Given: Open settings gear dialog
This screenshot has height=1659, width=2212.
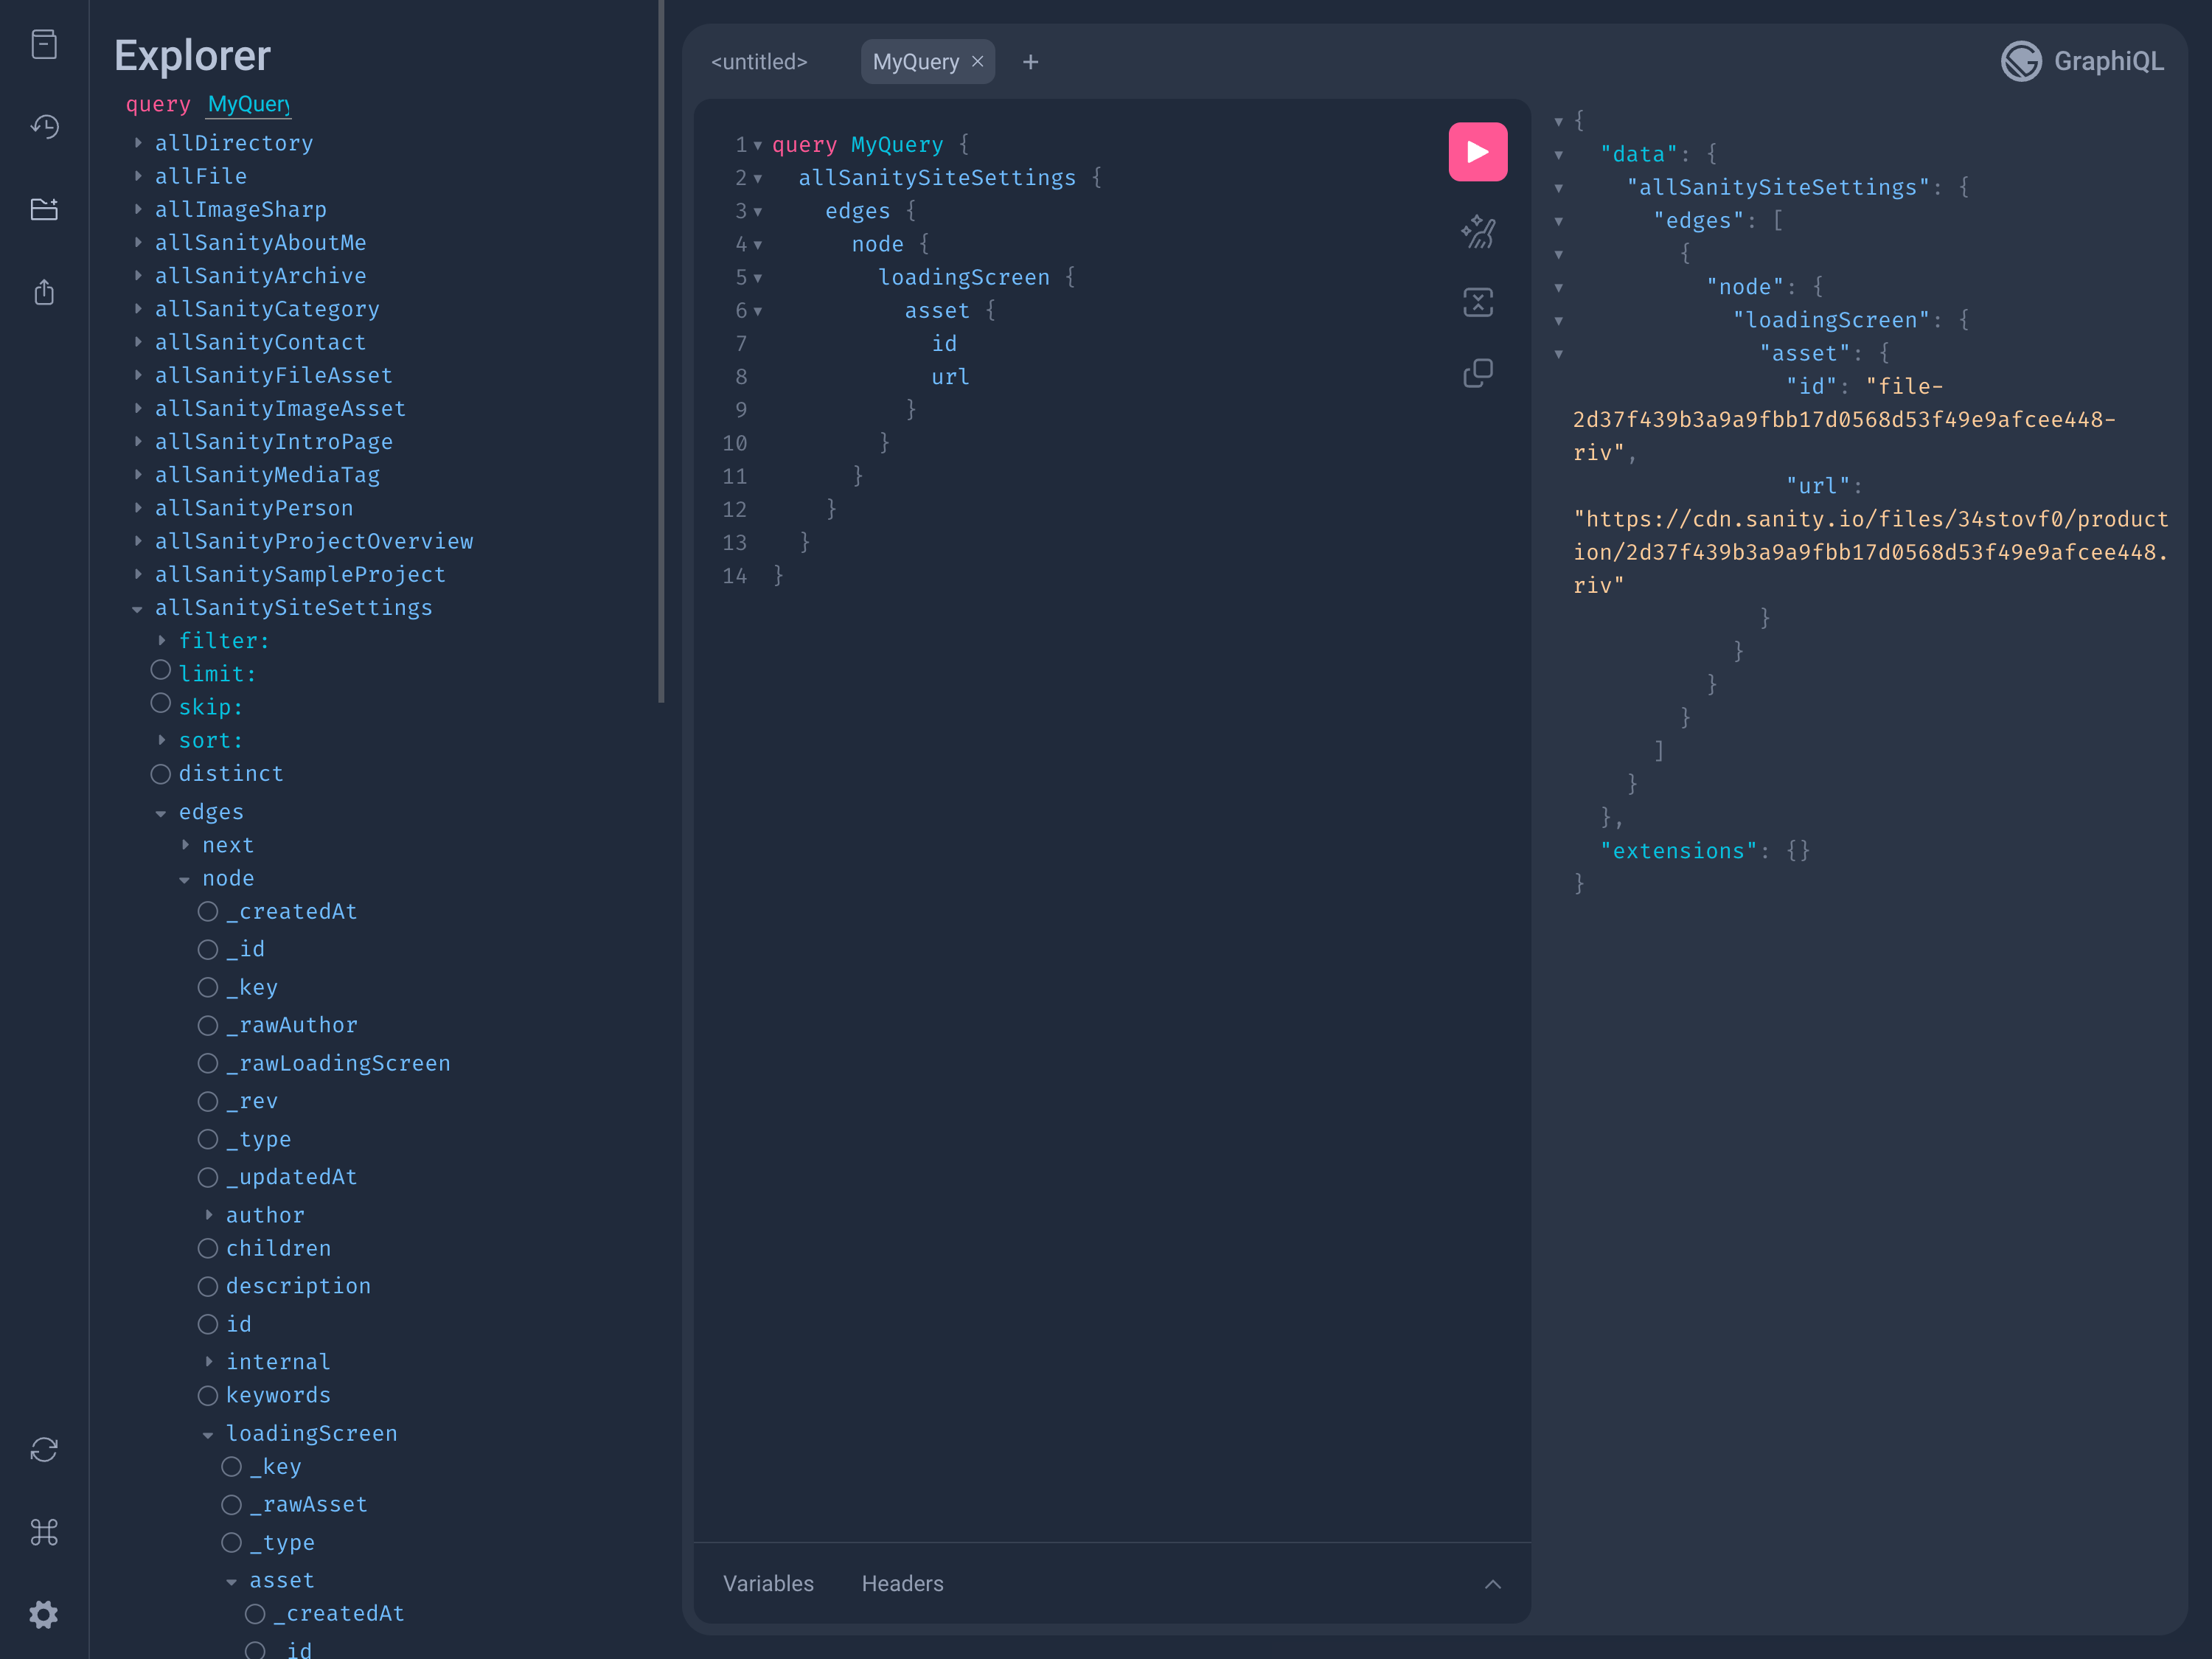Looking at the screenshot, I should tap(44, 1614).
